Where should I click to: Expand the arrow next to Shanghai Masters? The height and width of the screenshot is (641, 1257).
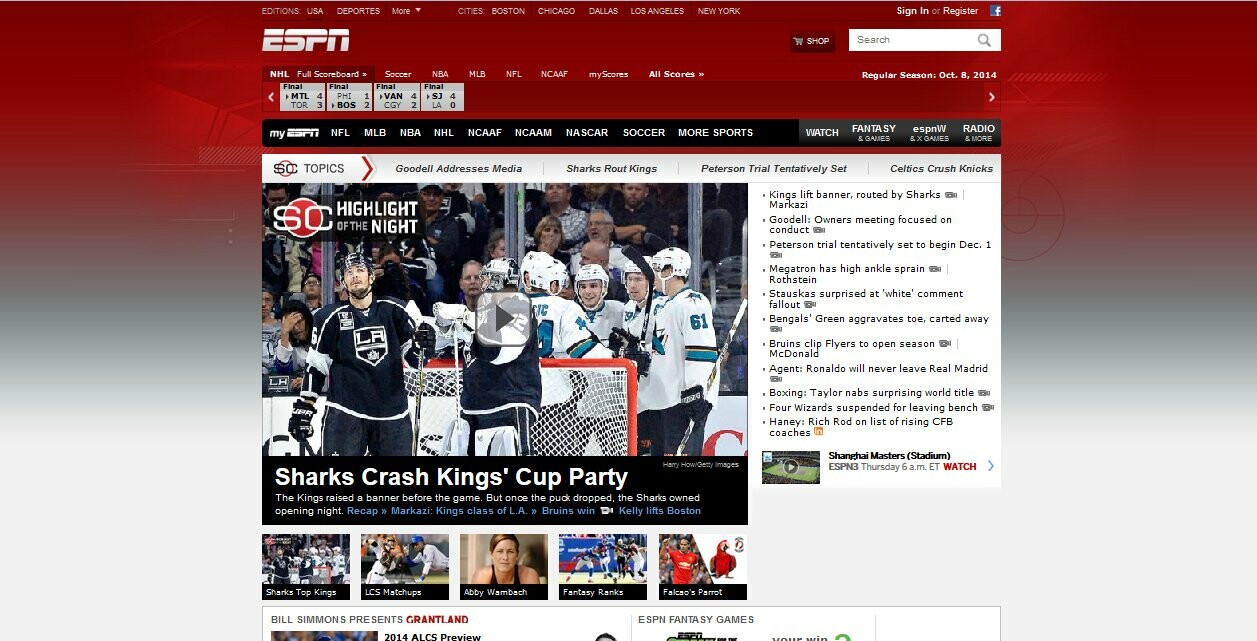click(x=990, y=466)
